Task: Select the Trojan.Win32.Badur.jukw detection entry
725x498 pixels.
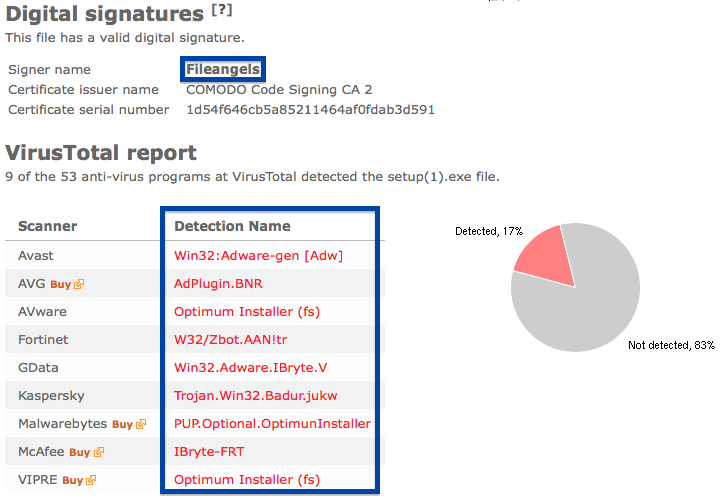Action: [256, 396]
